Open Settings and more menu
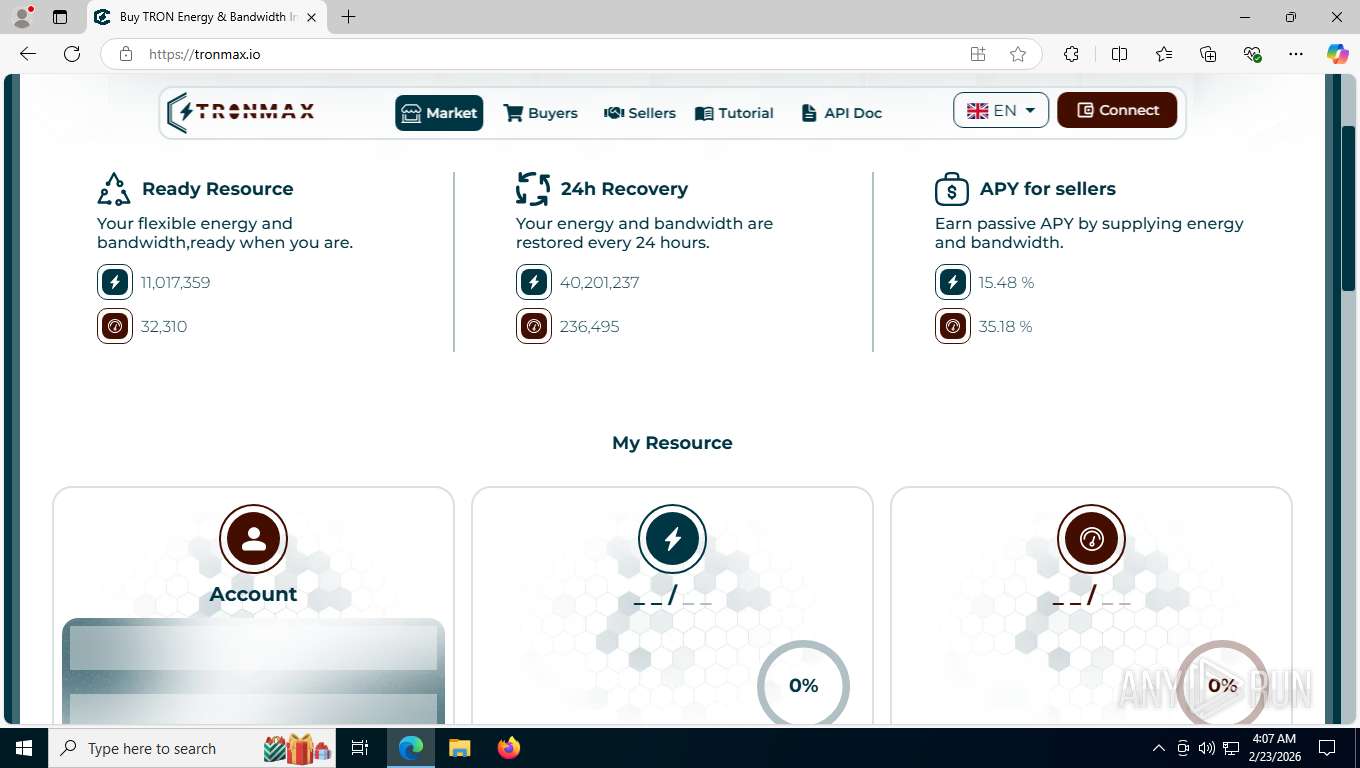This screenshot has height=768, width=1360. [1296, 54]
